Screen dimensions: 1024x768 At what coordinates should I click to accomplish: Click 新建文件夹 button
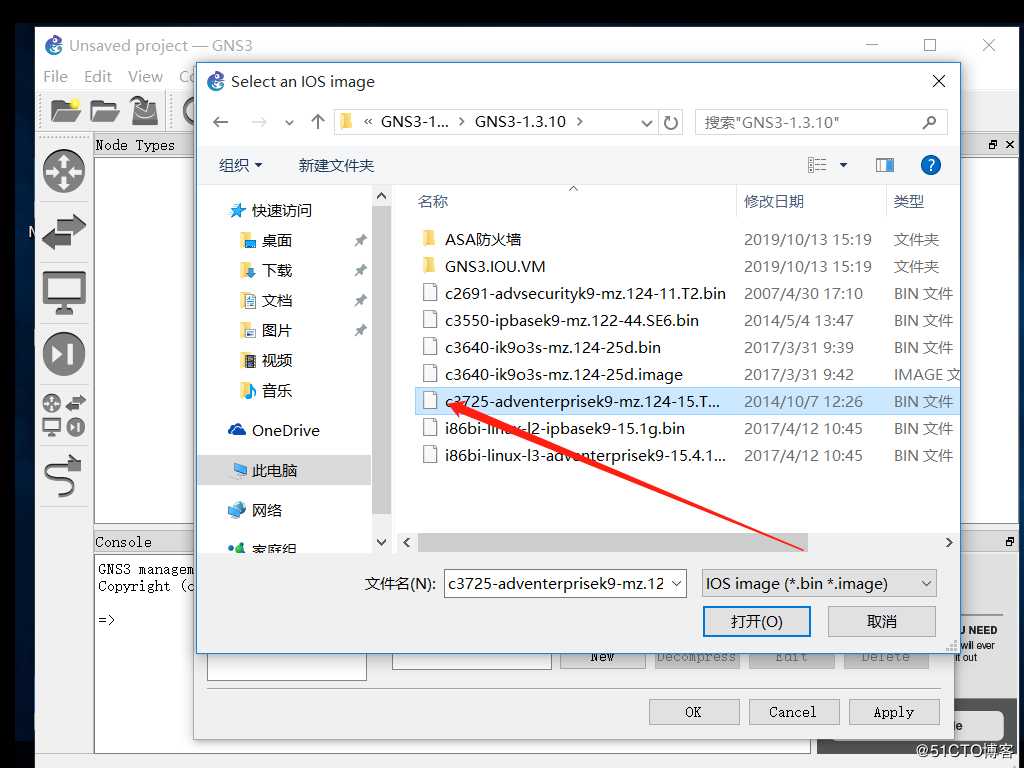336,165
